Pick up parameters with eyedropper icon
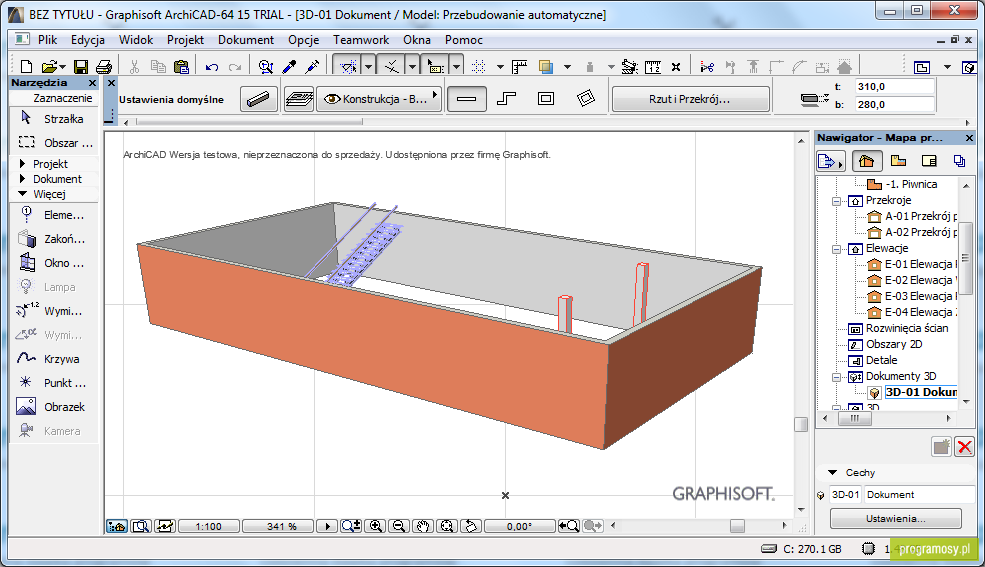The image size is (985, 567). (x=289, y=67)
